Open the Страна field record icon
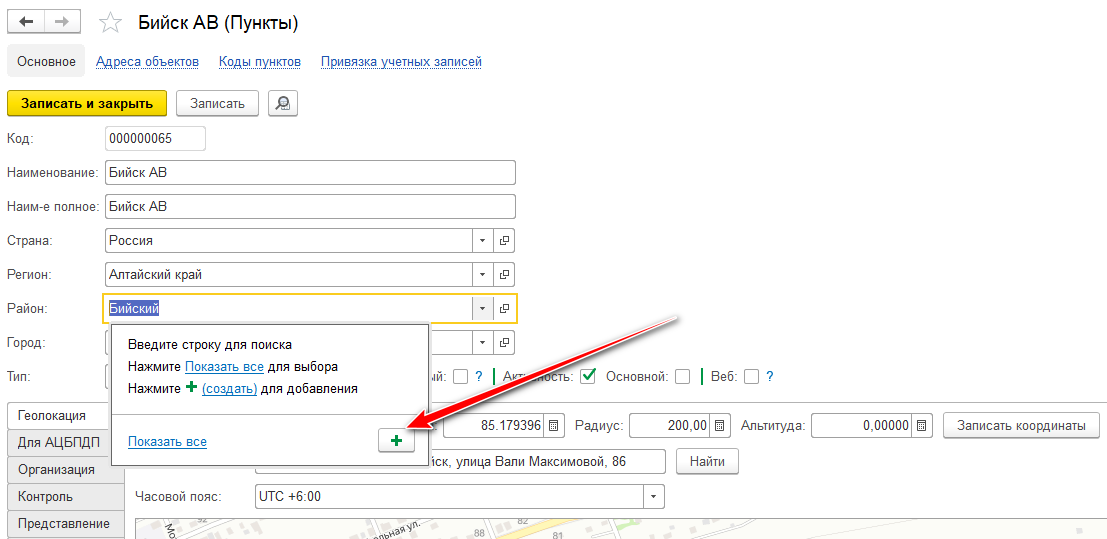Screen dimensions: 1107x539 (x=505, y=241)
